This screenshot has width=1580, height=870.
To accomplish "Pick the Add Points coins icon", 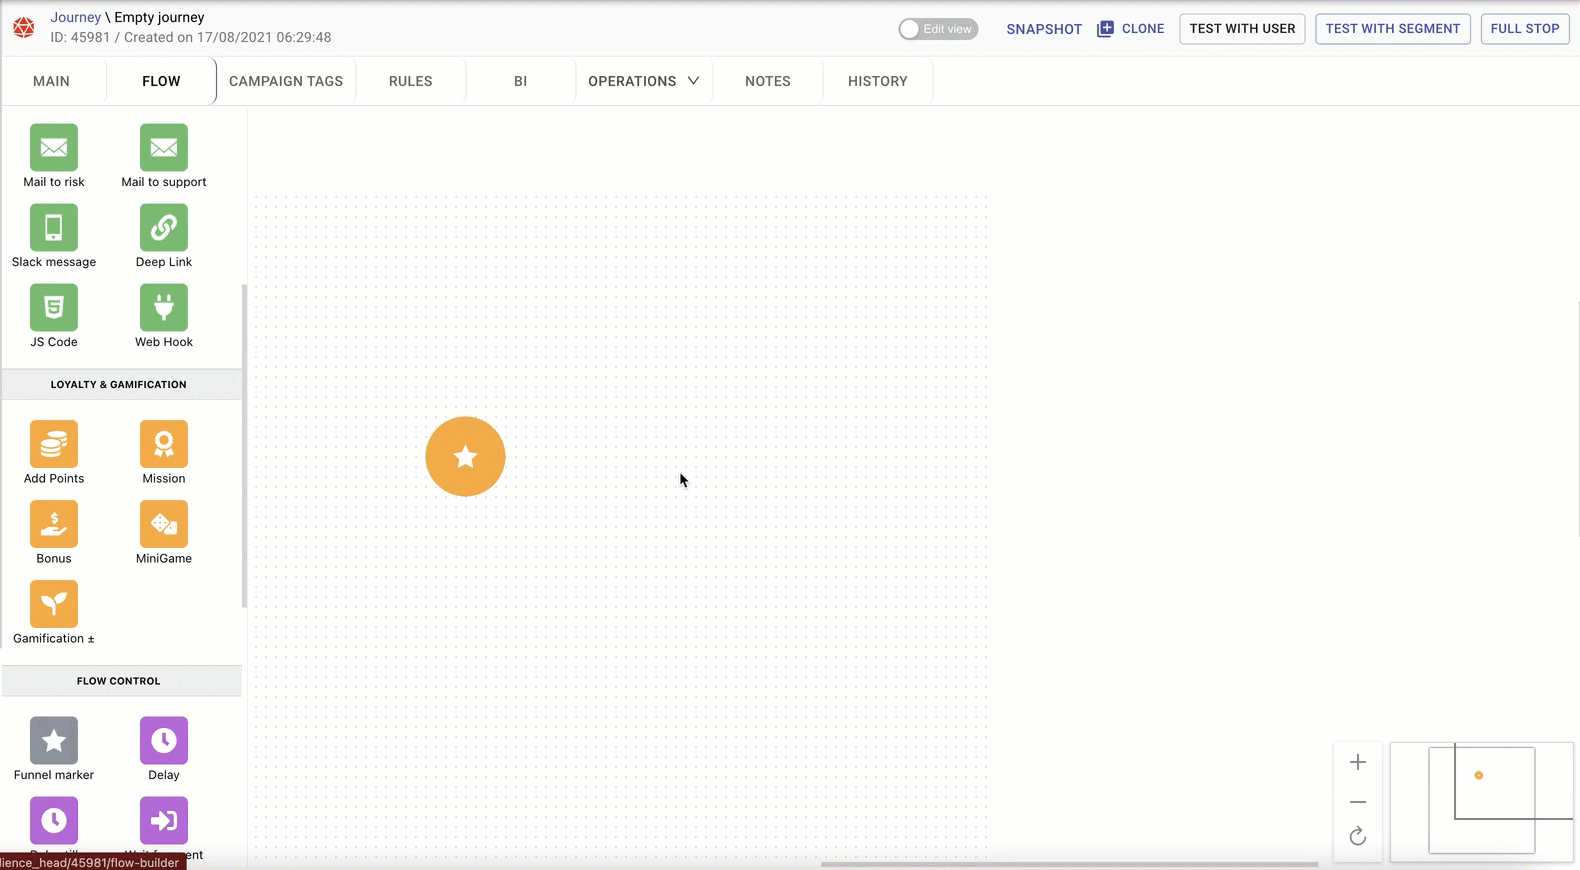I will point(54,444).
